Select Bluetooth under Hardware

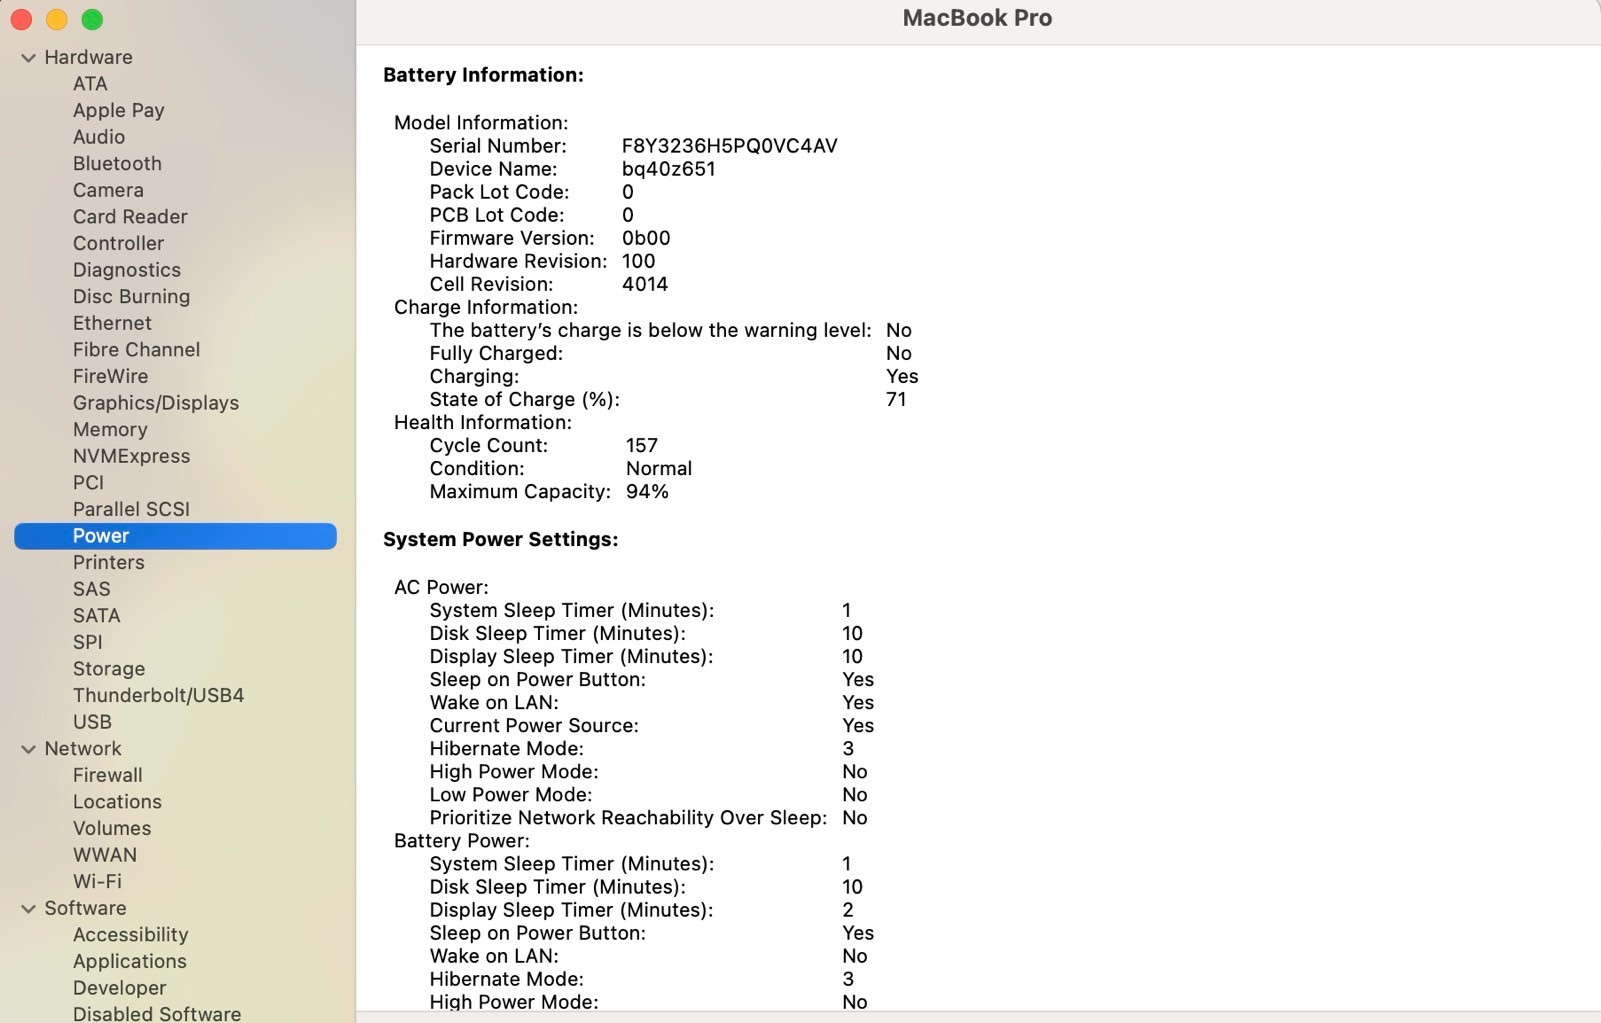117,163
